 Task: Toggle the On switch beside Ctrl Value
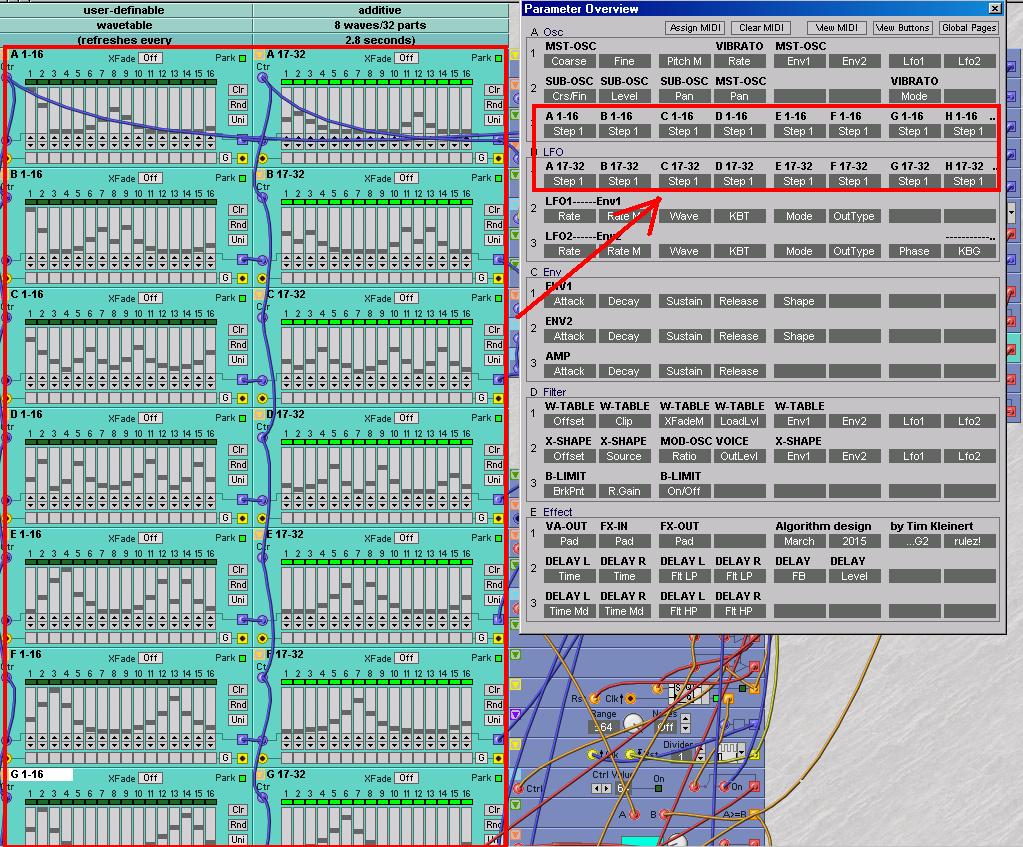(x=658, y=788)
